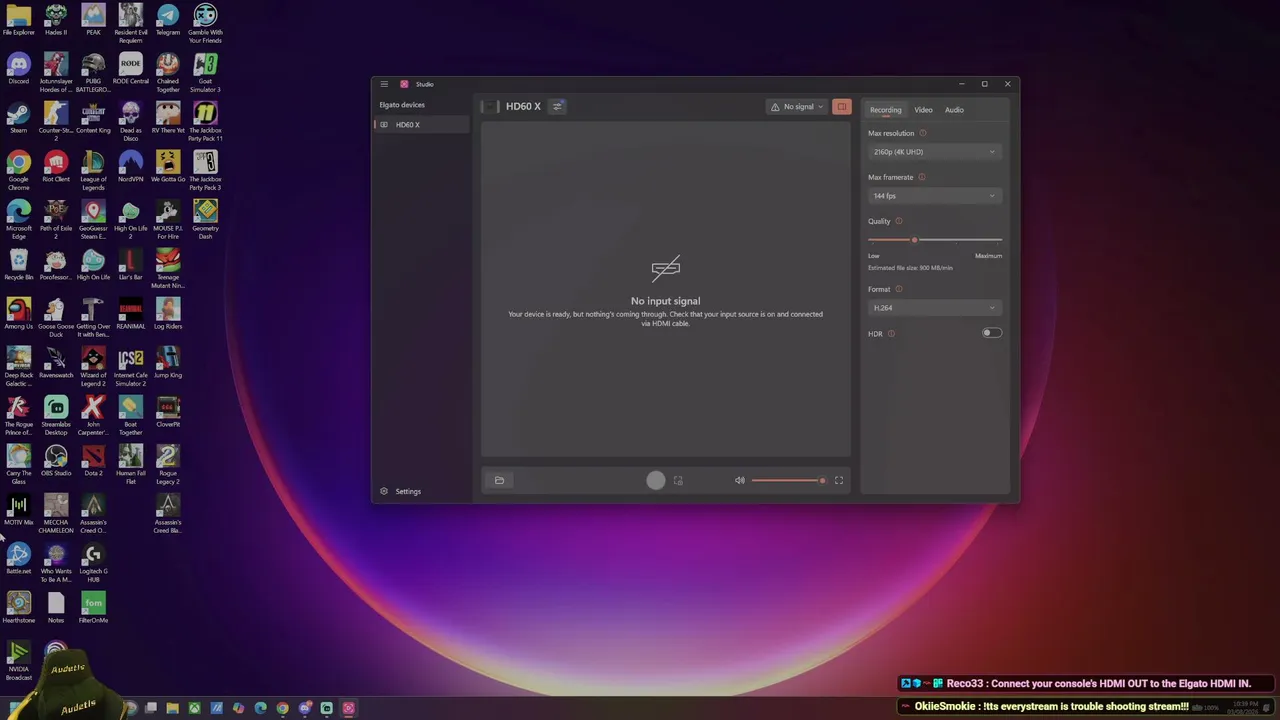This screenshot has width=1280, height=720.
Task: Select the Dota 2 desktop icon
Action: (93, 461)
